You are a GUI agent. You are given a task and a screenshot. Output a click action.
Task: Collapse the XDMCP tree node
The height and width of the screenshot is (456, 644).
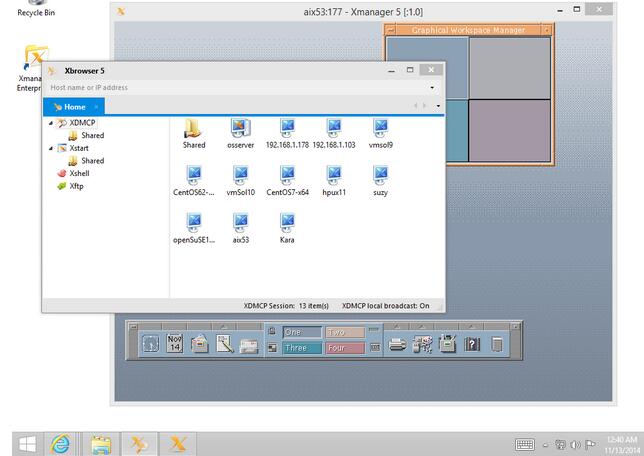[x=51, y=123]
